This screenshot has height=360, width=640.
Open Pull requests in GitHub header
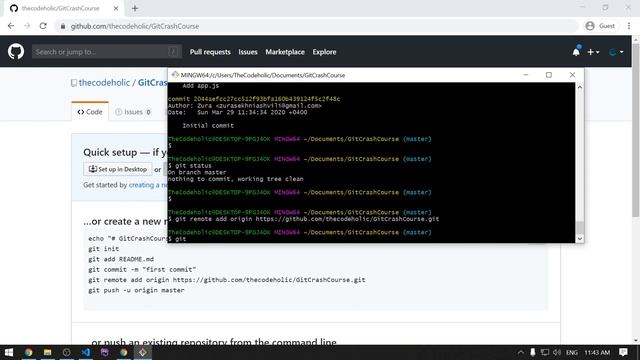coord(210,52)
